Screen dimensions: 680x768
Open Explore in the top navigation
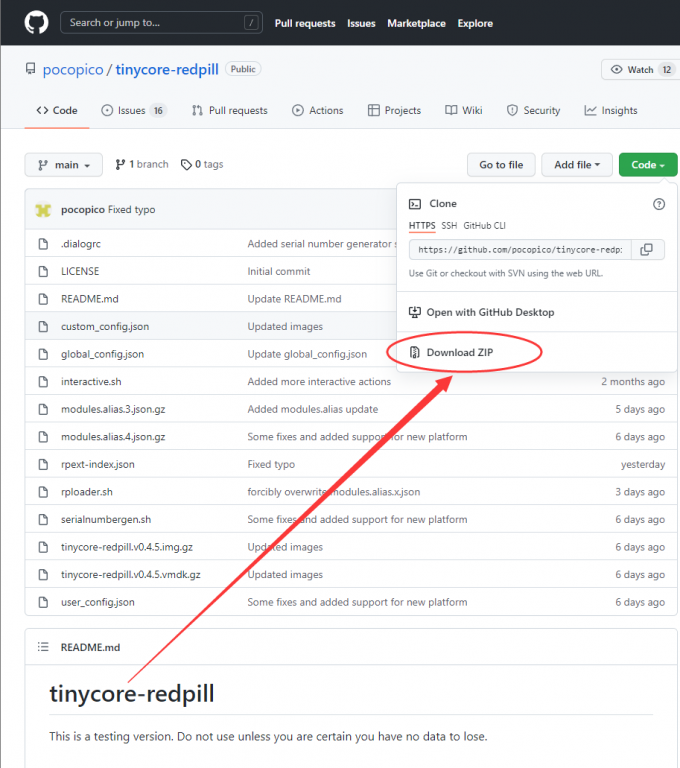pyautogui.click(x=475, y=24)
